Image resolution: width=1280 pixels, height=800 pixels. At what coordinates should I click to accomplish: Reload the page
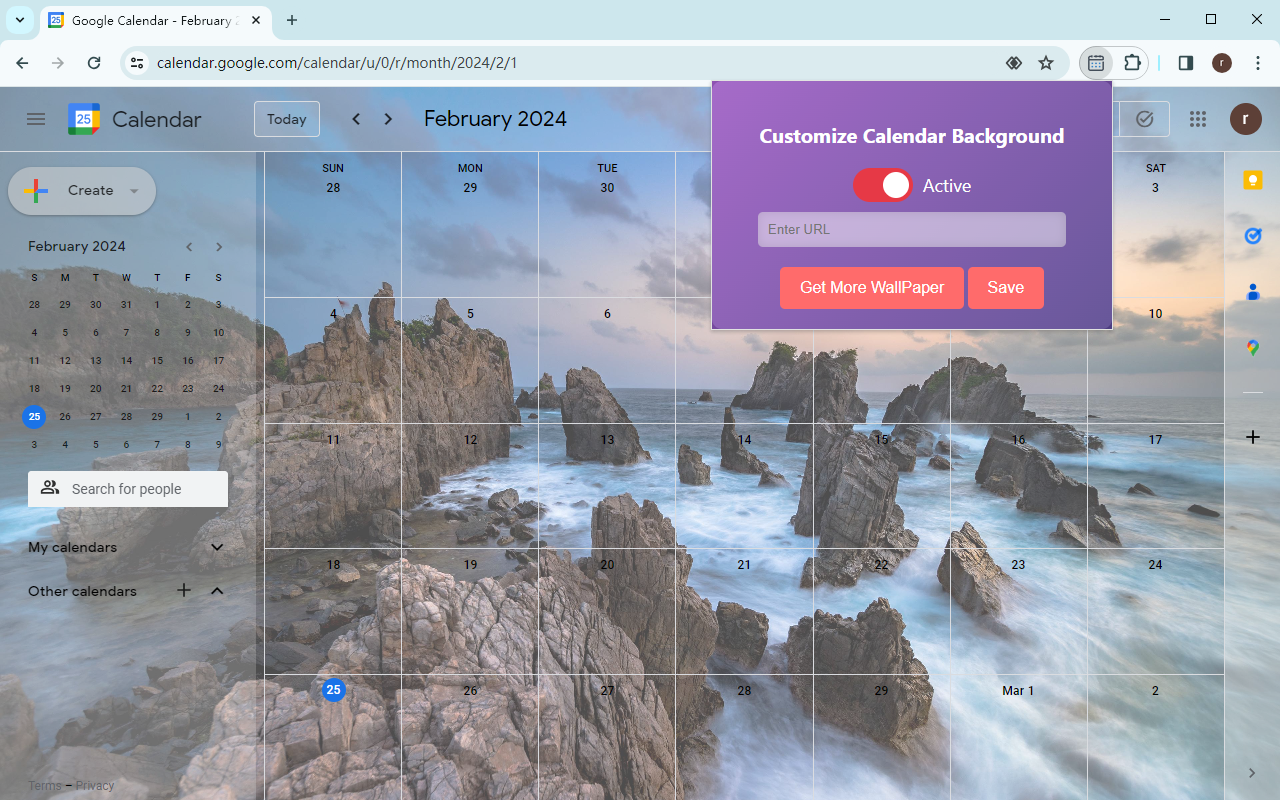(x=94, y=63)
